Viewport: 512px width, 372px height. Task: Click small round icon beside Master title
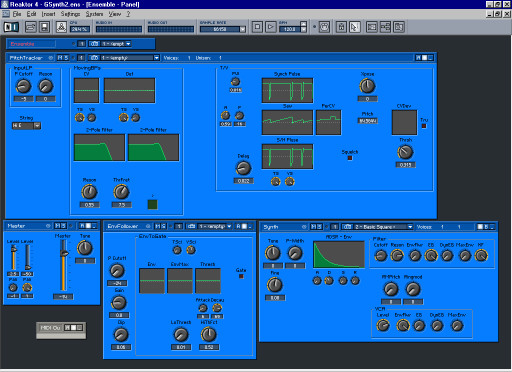48,226
